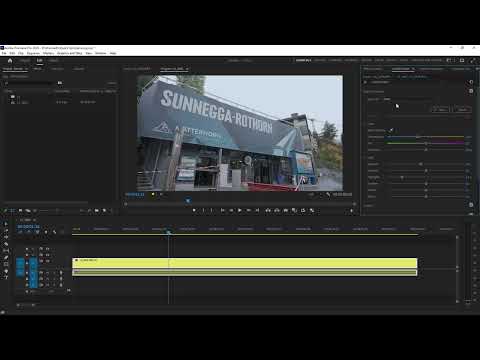
Task: Add a marker in the timeline panel
Action: [46, 232]
